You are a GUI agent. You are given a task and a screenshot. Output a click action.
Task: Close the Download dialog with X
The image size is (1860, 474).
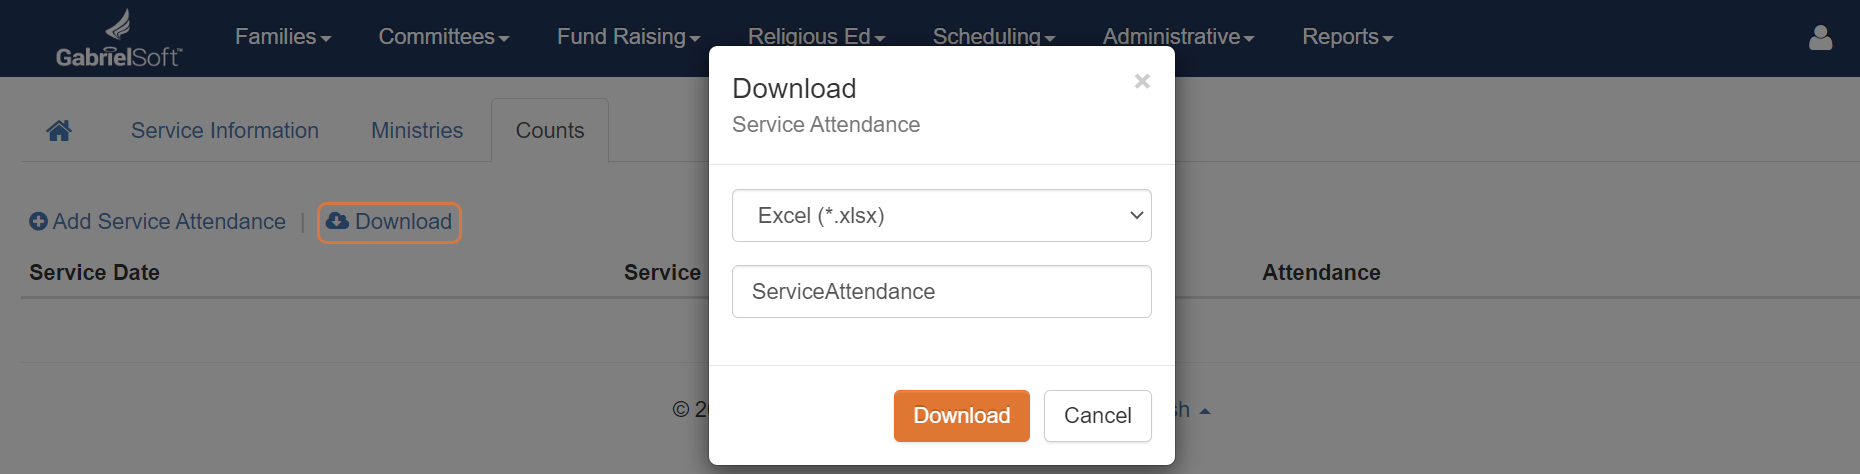point(1142,81)
